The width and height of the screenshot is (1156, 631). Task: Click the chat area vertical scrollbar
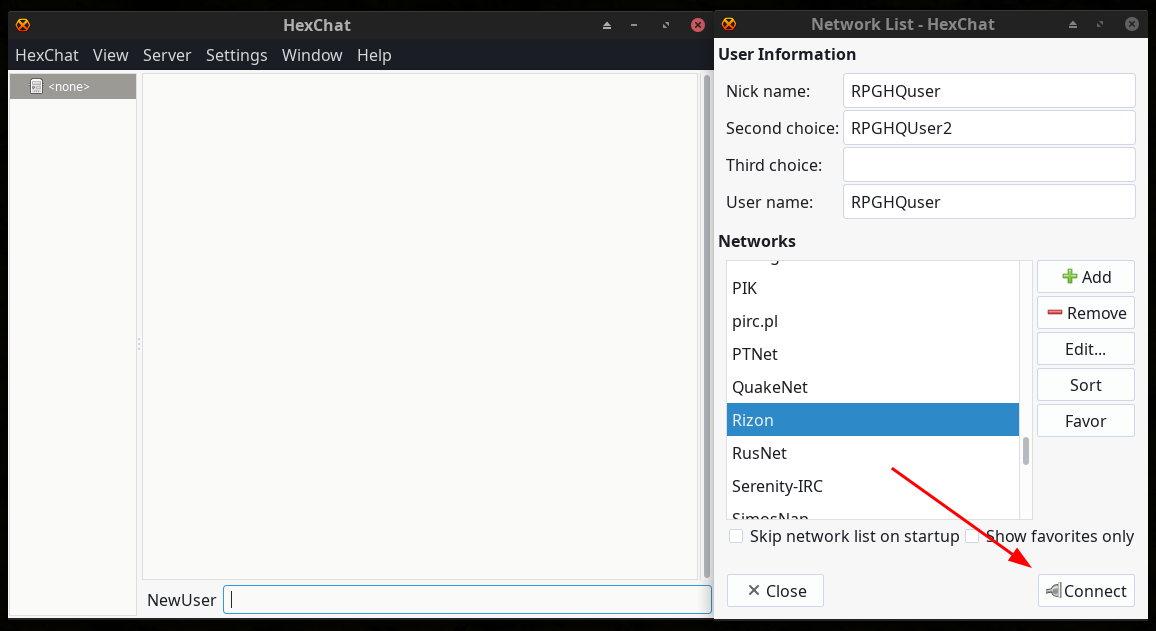[x=706, y=326]
